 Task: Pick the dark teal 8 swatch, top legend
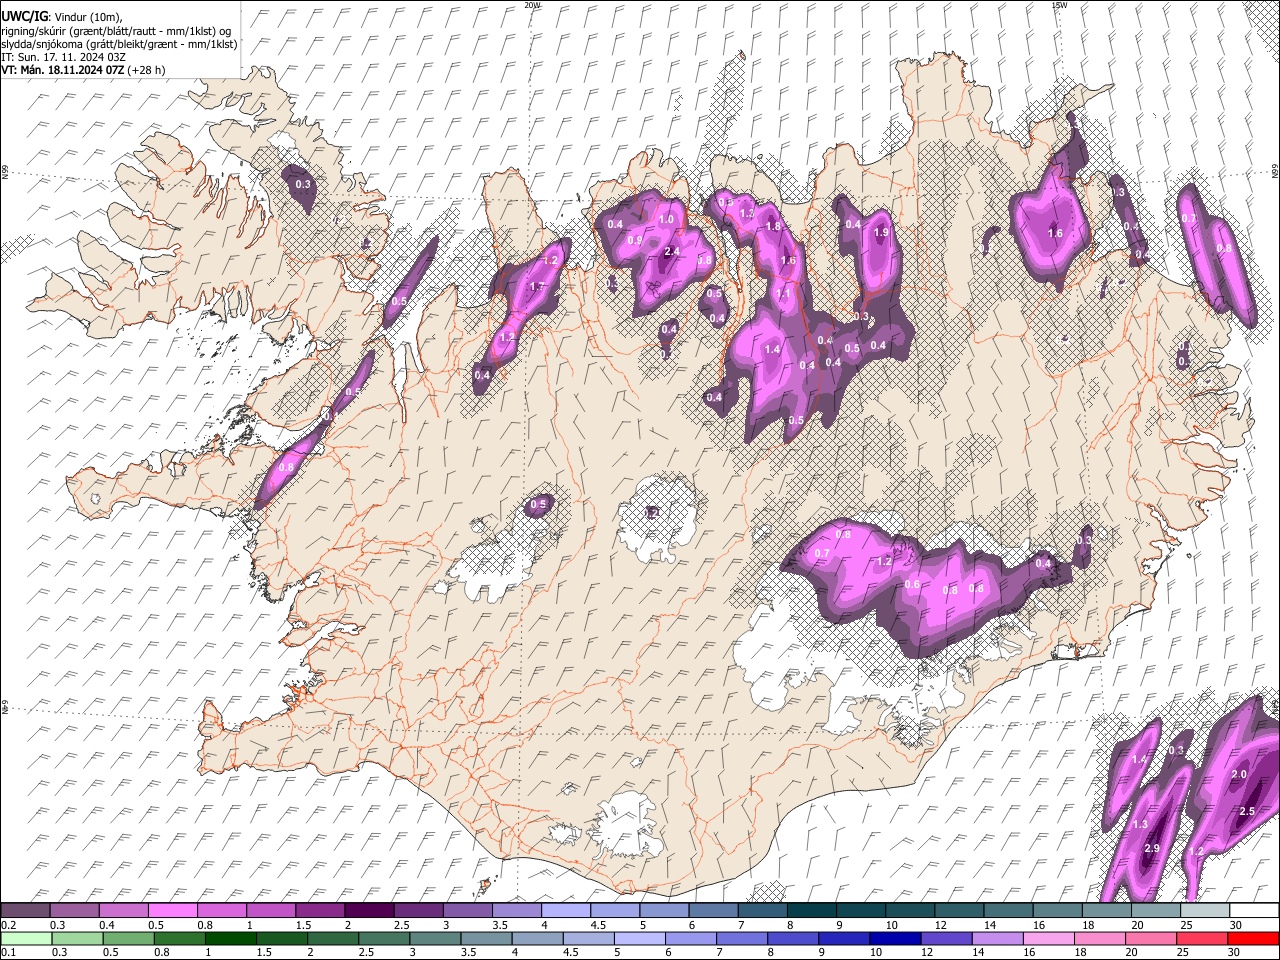pyautogui.click(x=812, y=910)
